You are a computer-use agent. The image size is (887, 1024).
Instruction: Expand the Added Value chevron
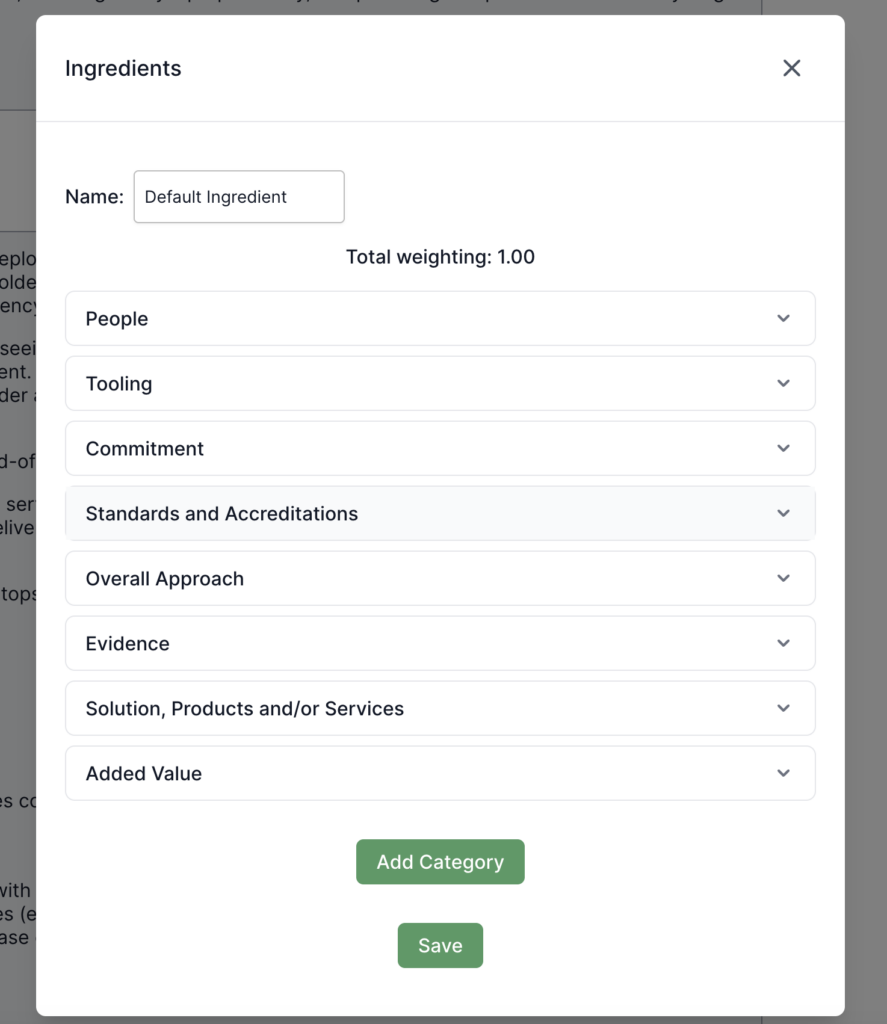coord(783,773)
